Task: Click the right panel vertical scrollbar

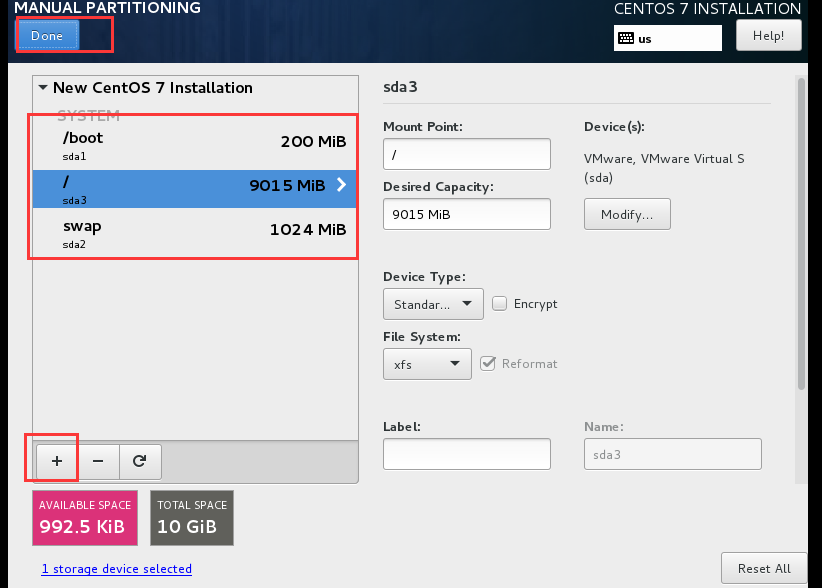Action: tap(801, 233)
